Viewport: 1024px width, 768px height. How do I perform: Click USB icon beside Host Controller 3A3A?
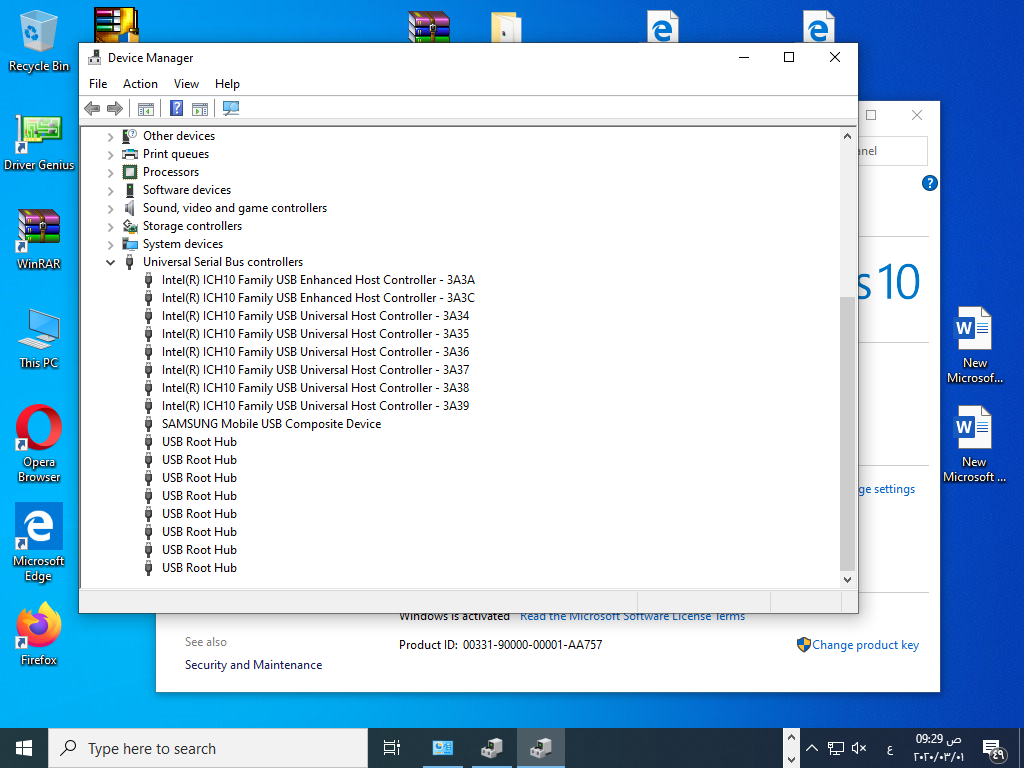pyautogui.click(x=149, y=280)
